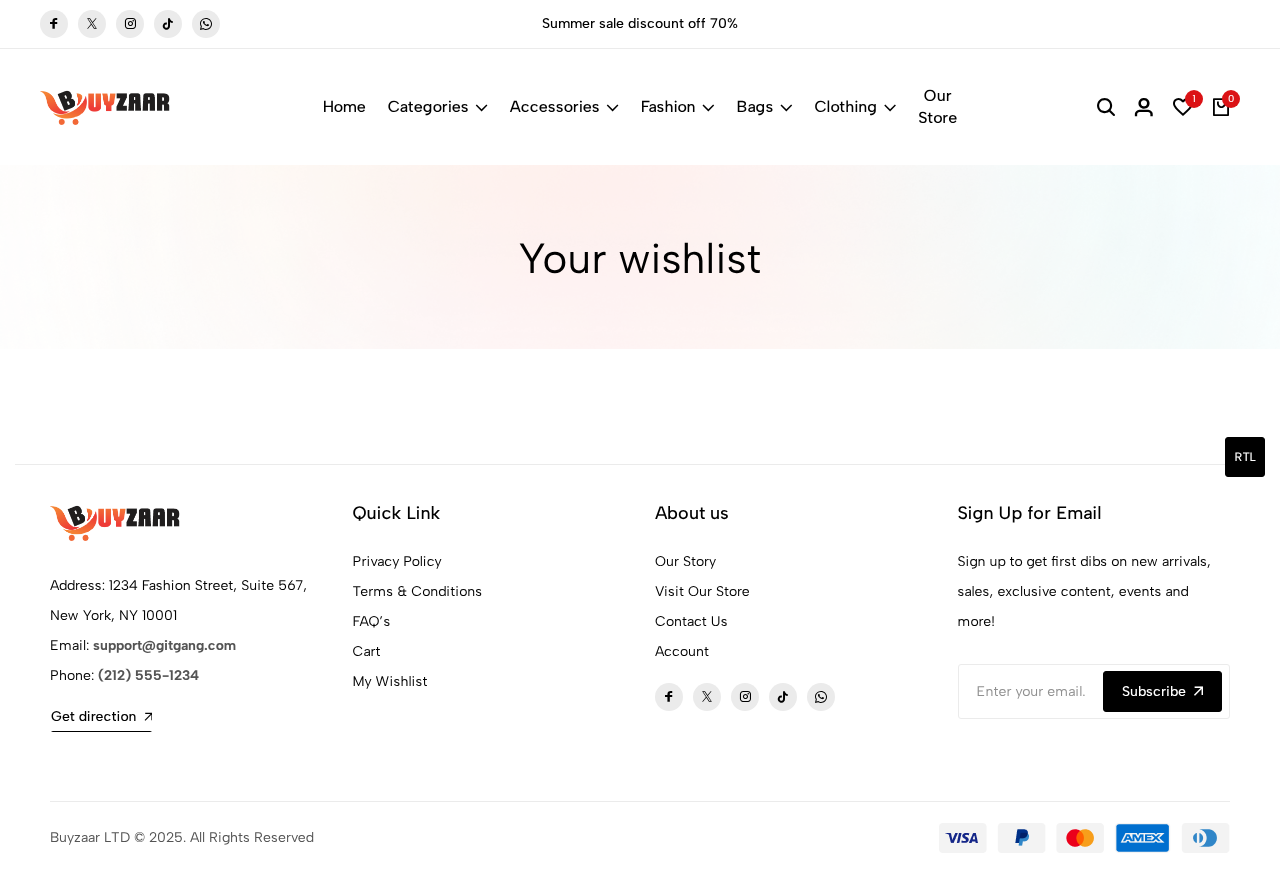Open the account profile icon
This screenshot has width=1280, height=873.
[x=1144, y=107]
